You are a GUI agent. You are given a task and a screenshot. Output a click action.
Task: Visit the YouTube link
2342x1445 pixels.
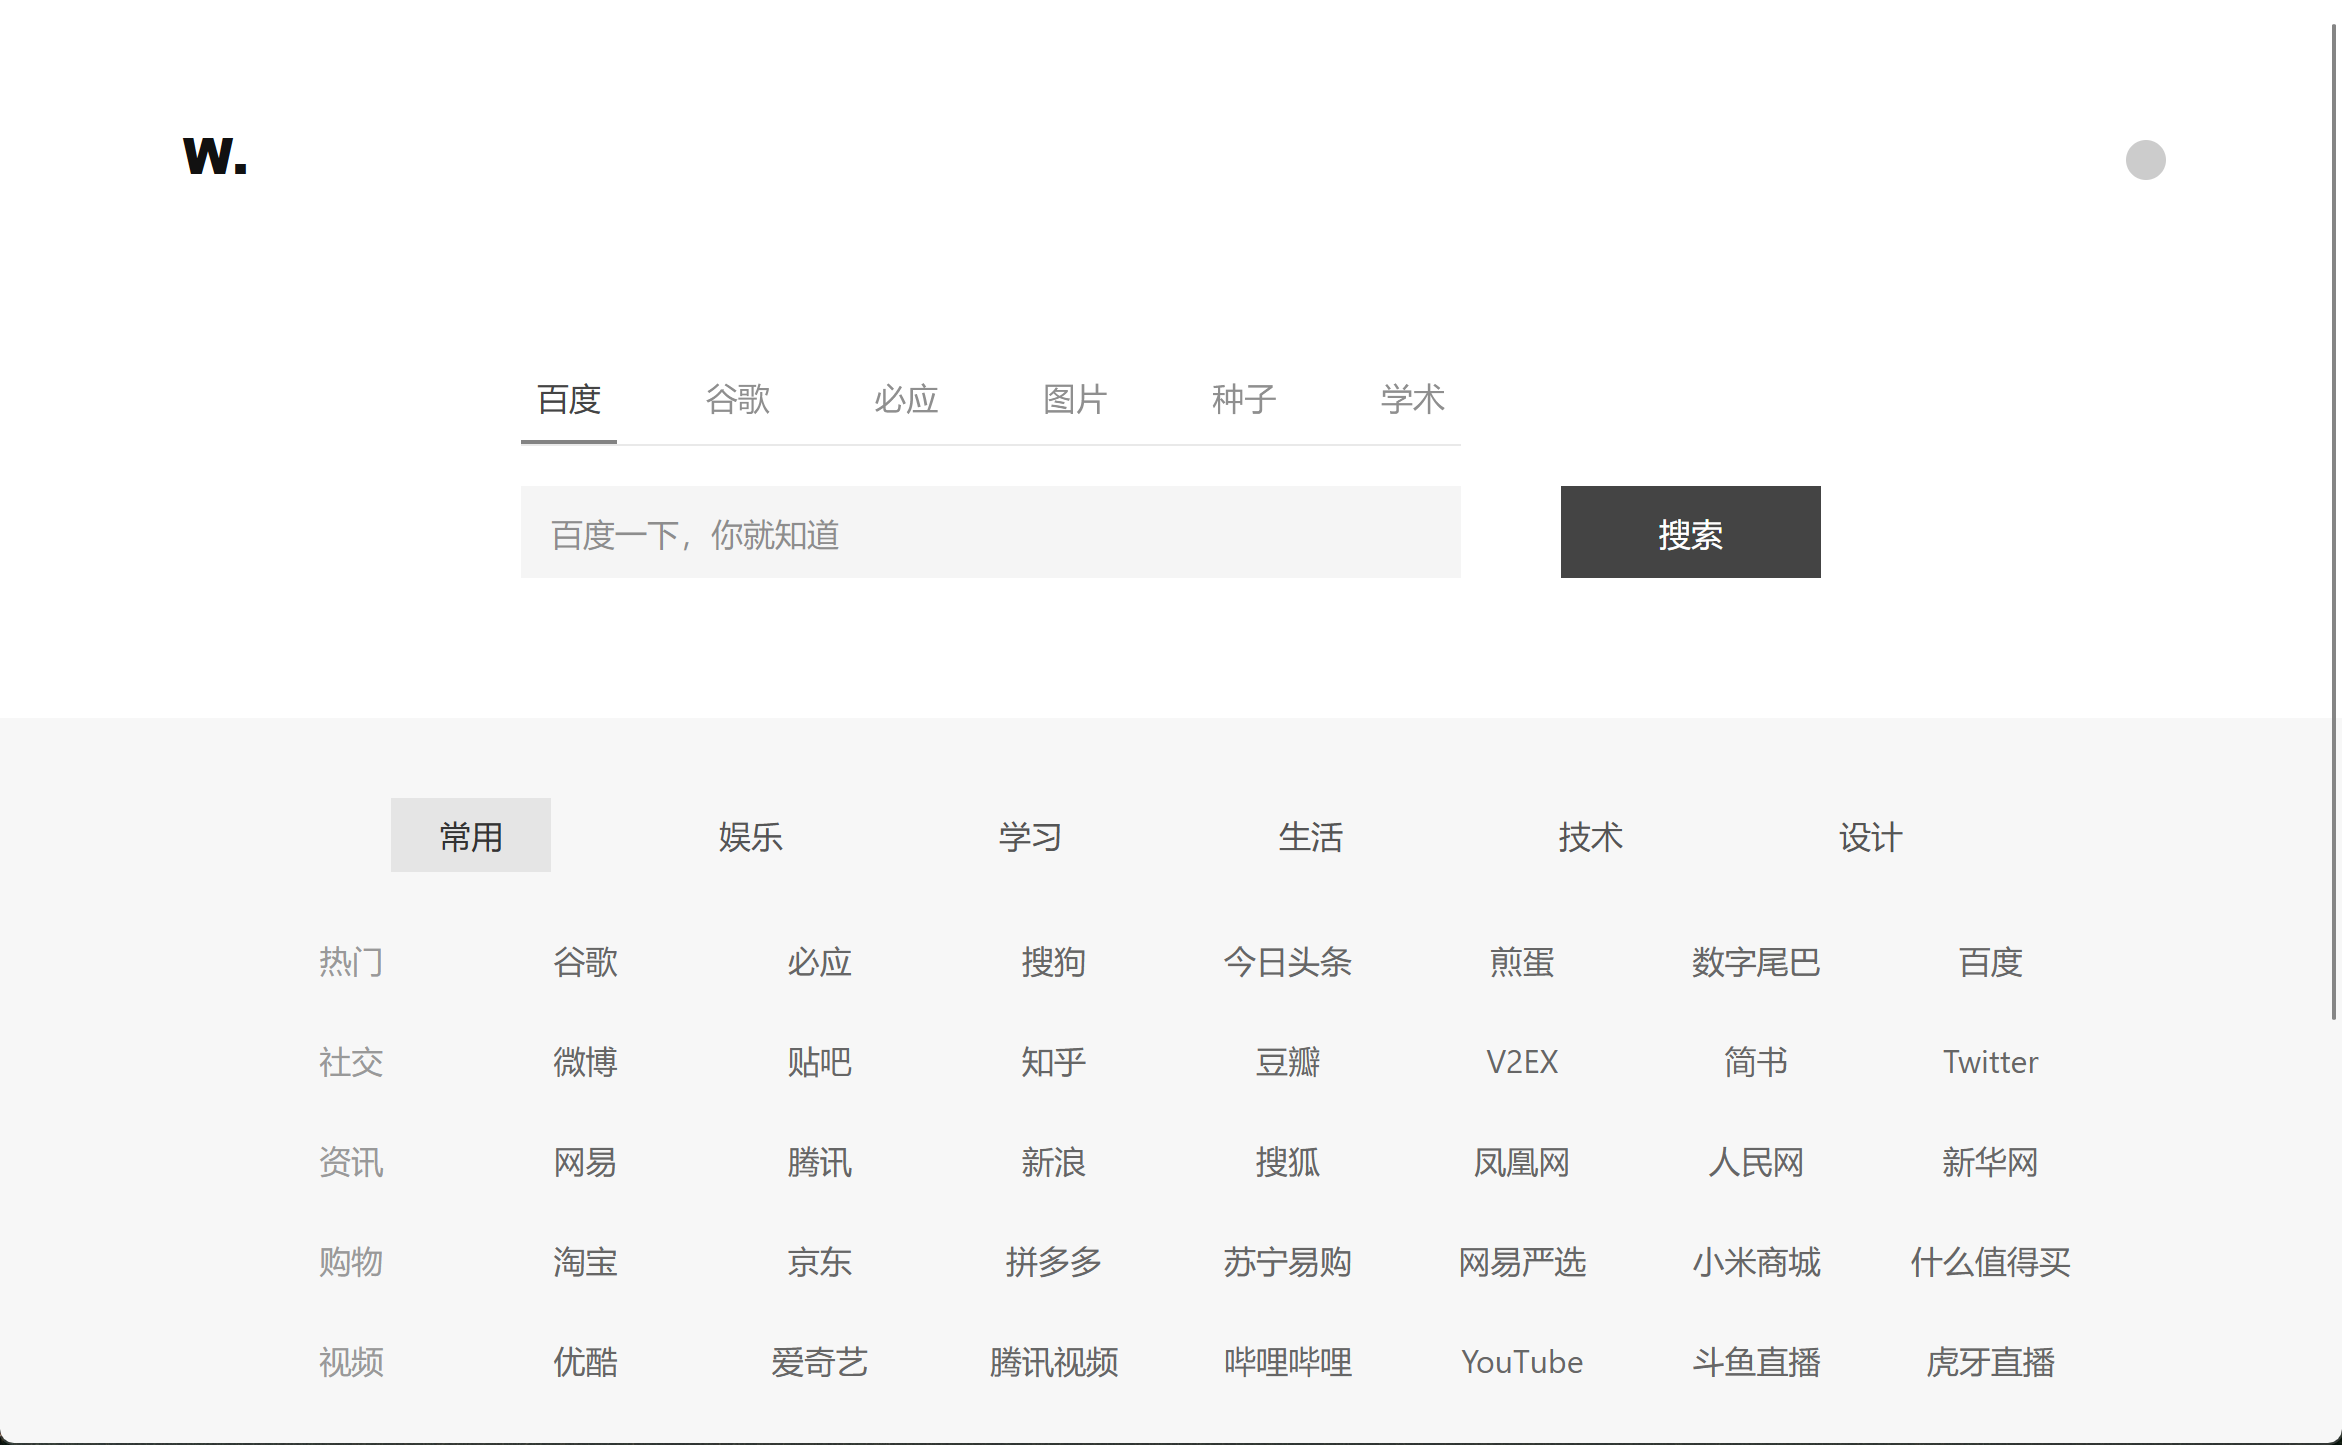[x=1521, y=1362]
